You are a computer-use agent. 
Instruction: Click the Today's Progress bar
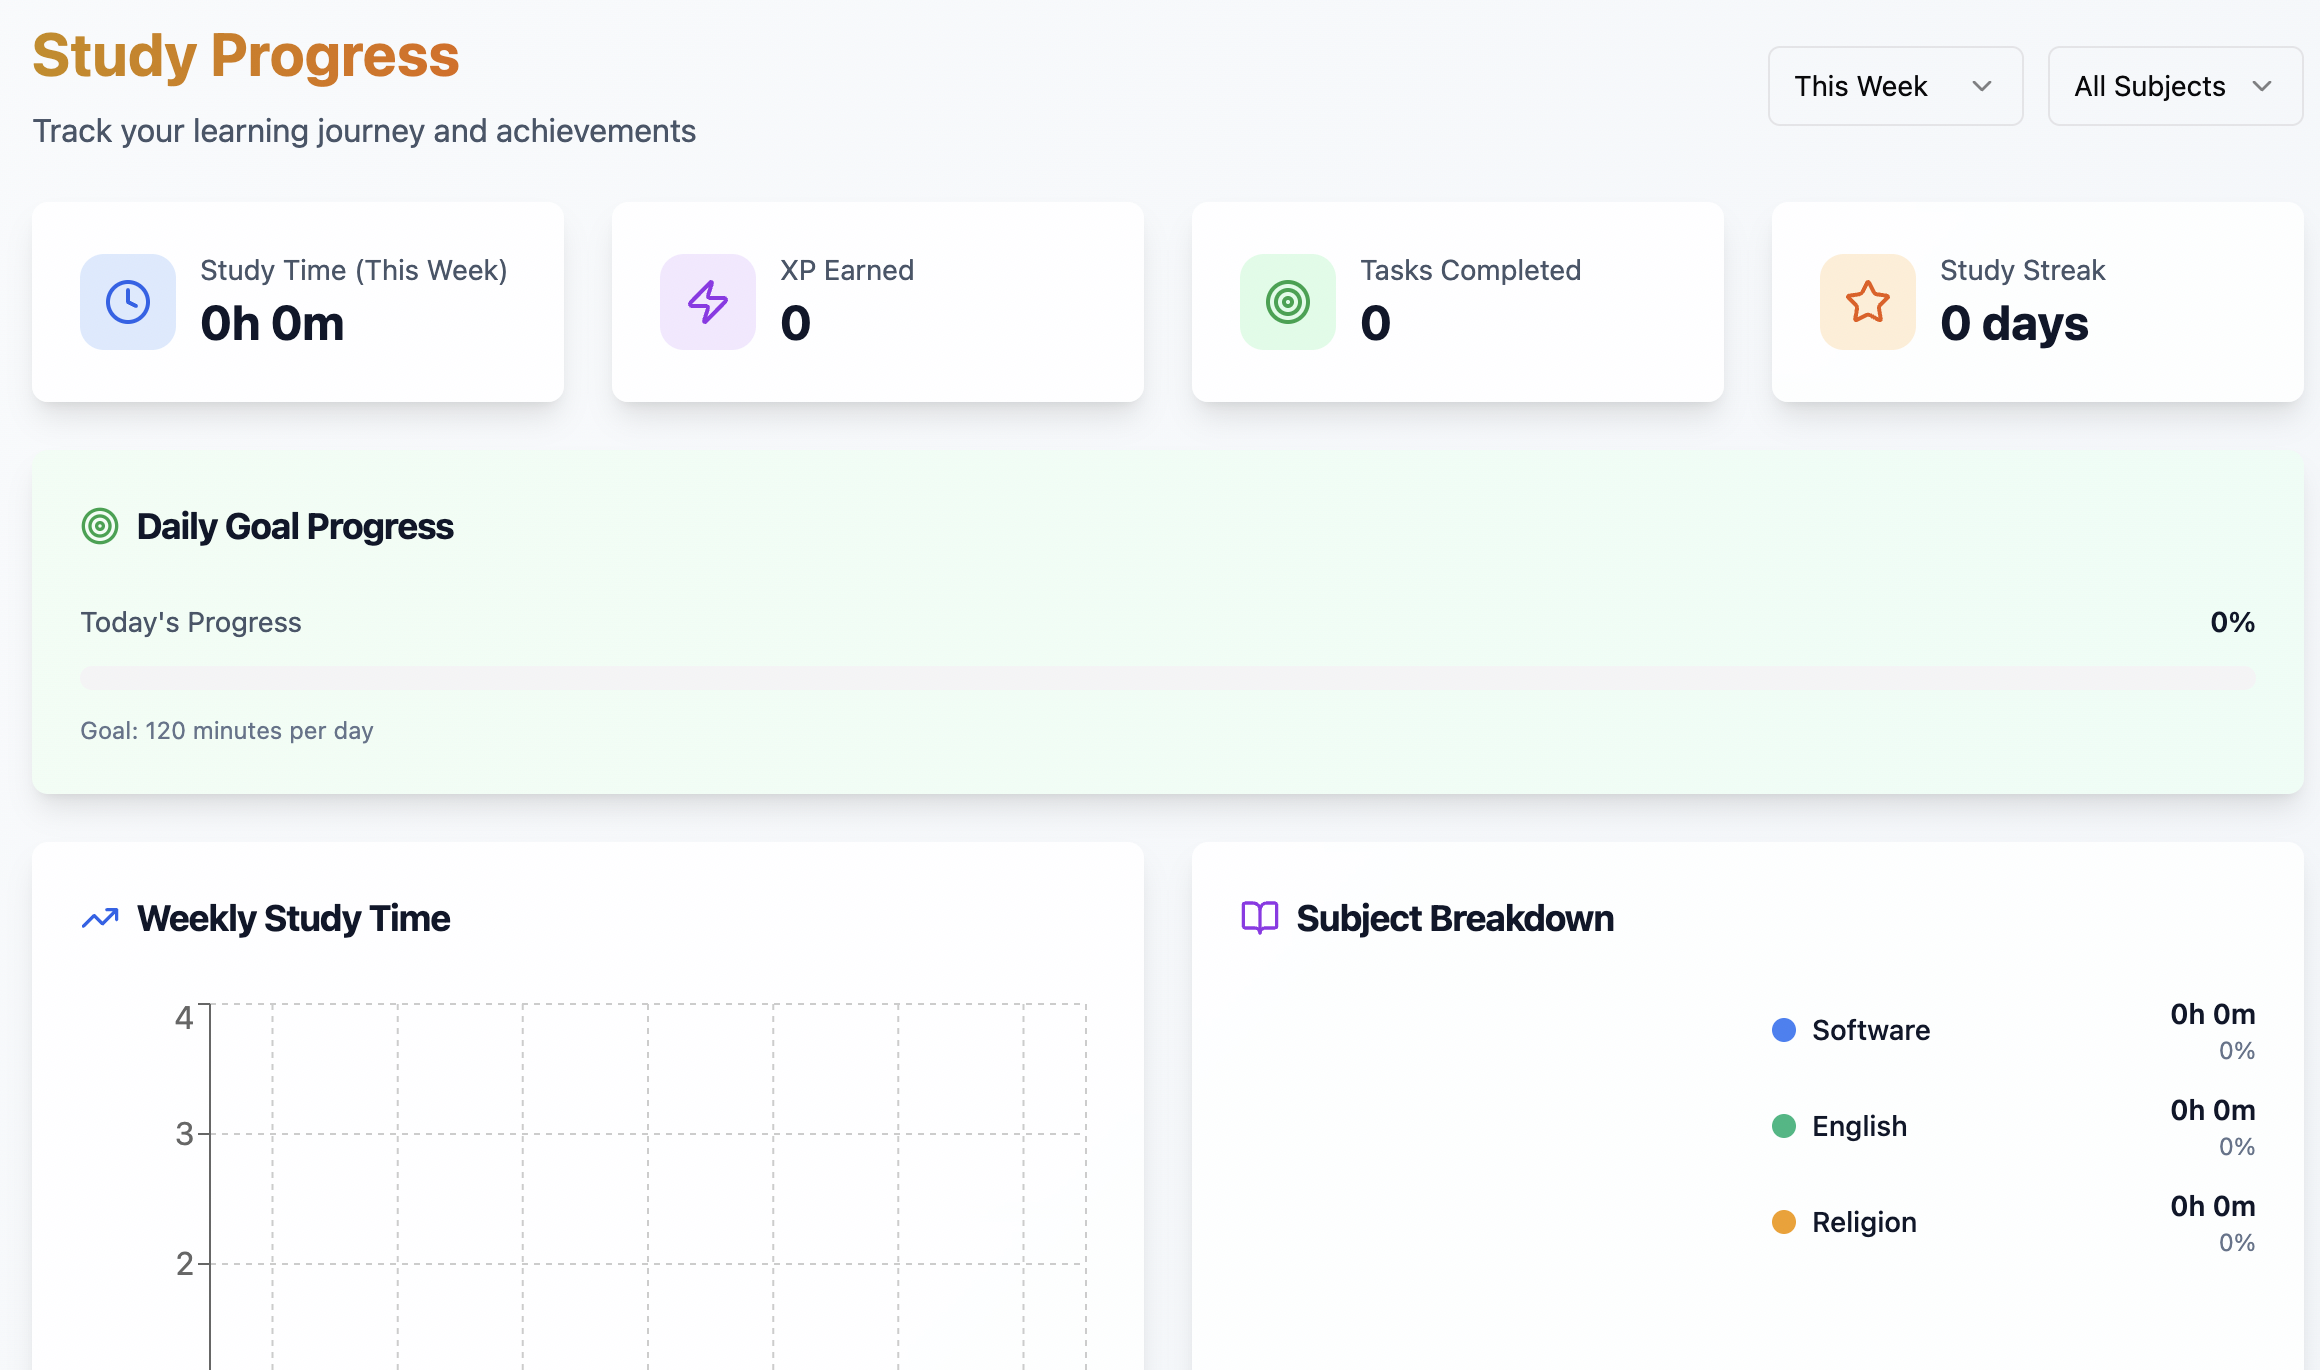click(1167, 678)
